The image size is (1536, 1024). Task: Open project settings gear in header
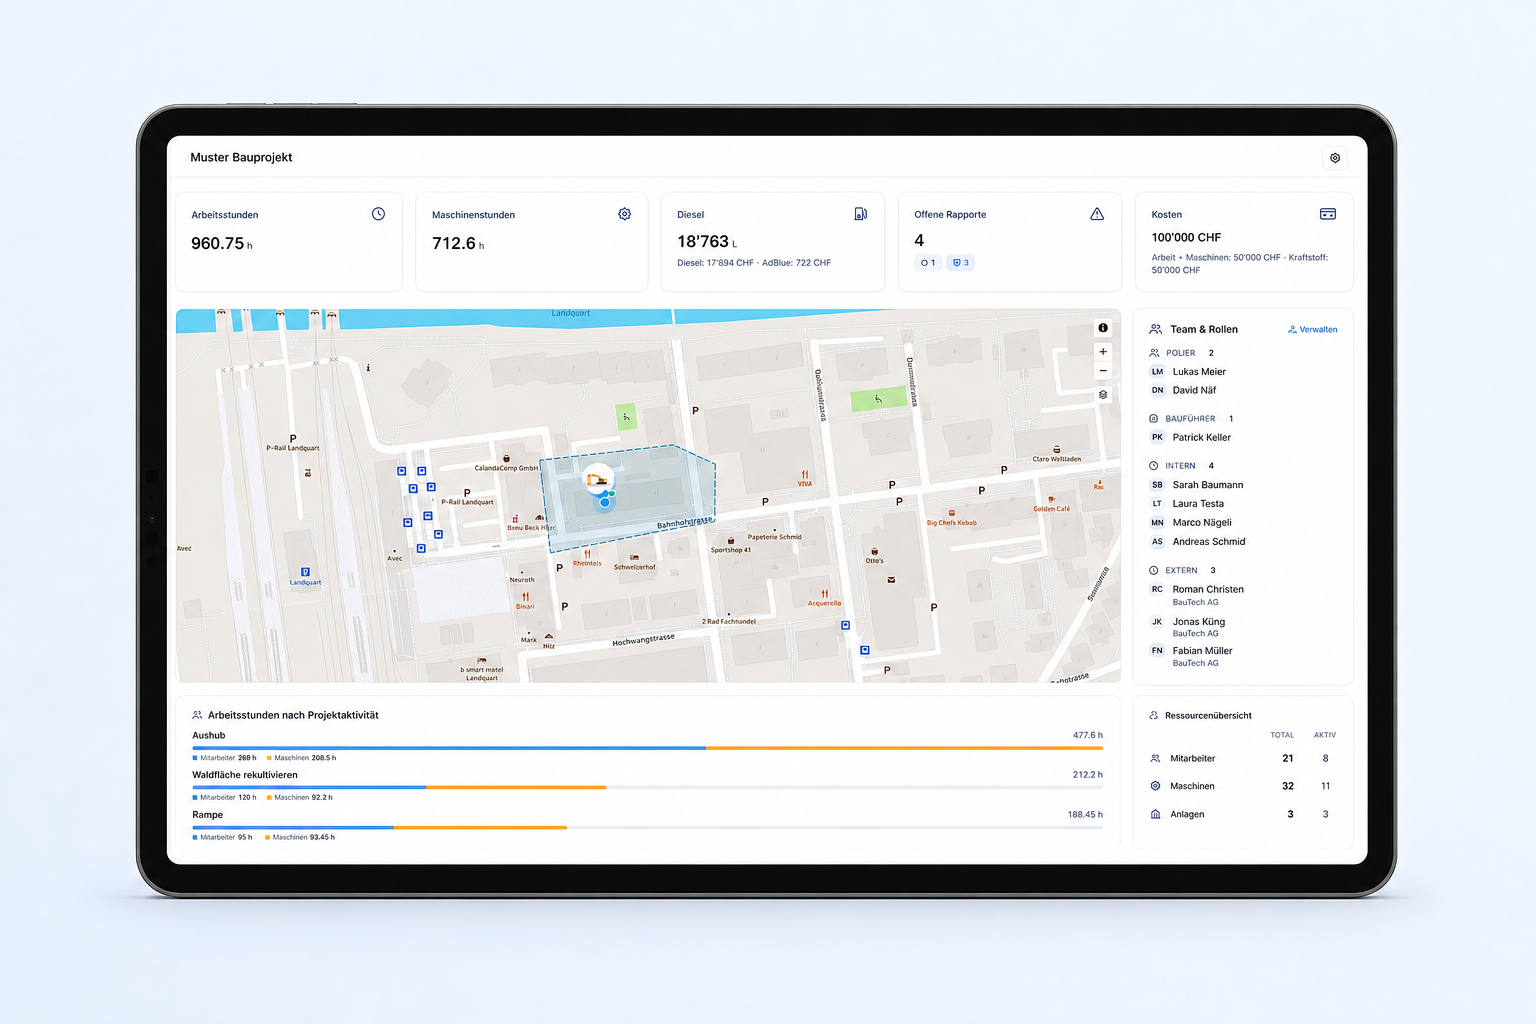click(x=1334, y=158)
